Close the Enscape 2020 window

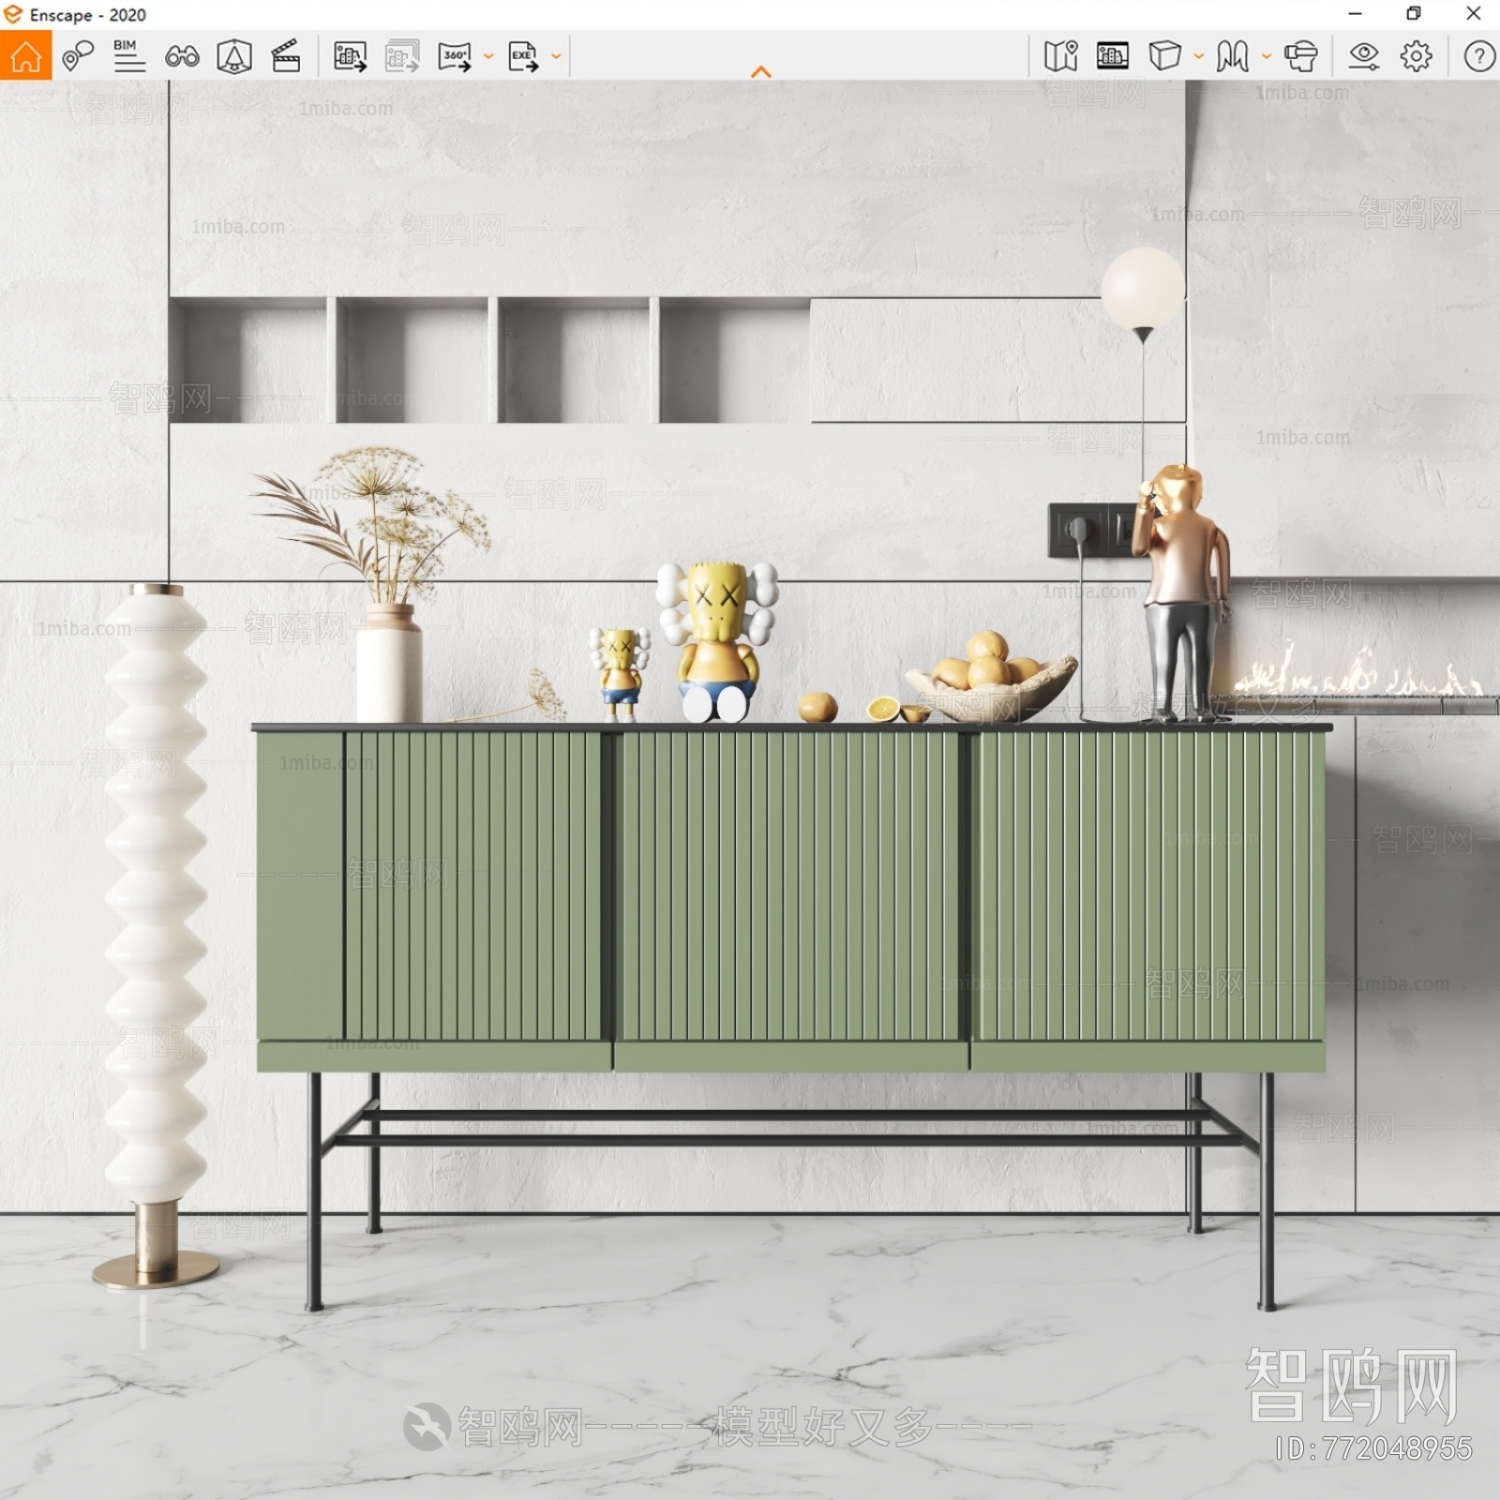[1473, 14]
